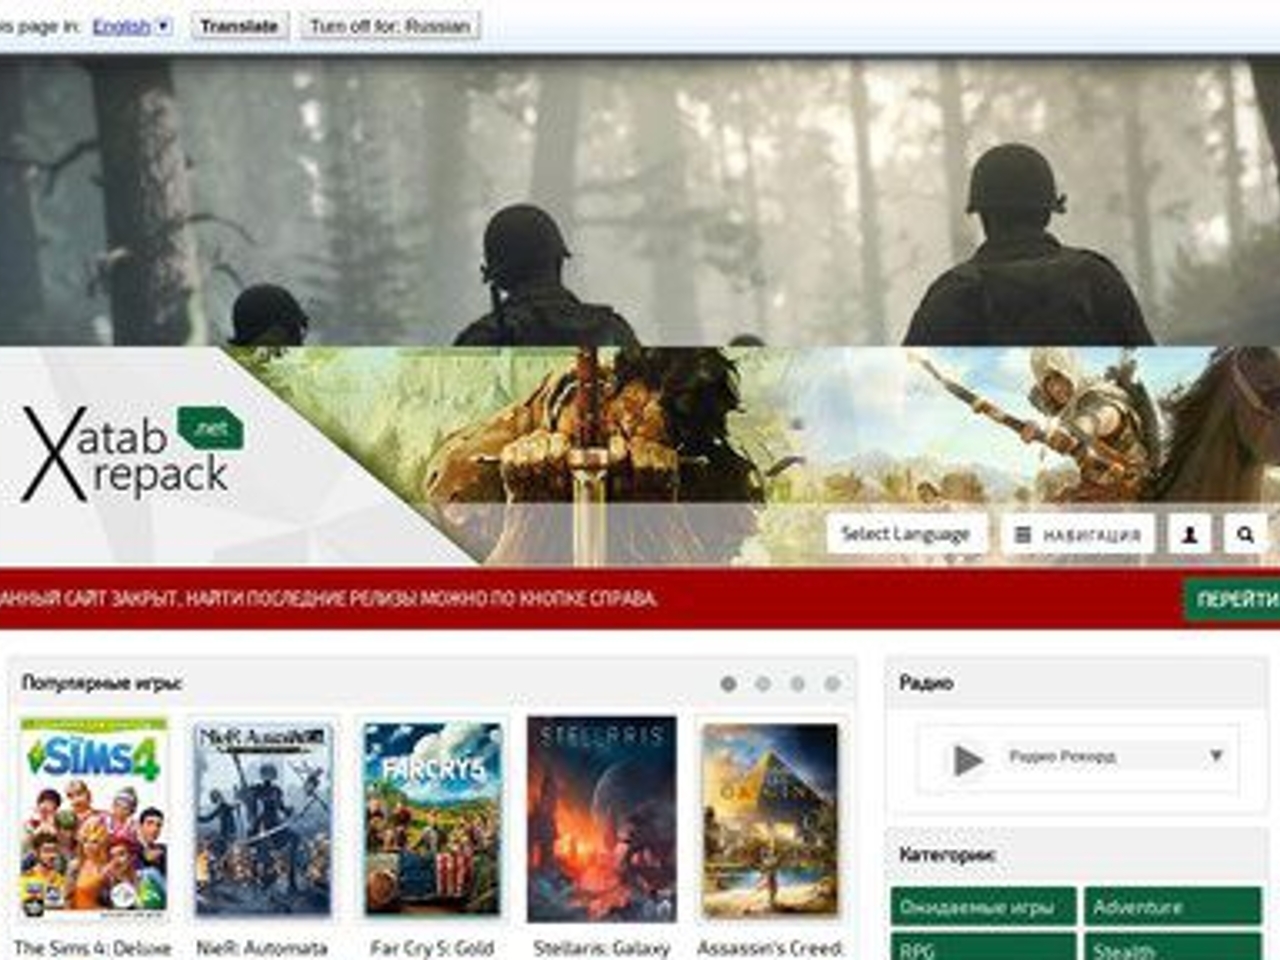Select fourth carousel page dot
Screen dimensions: 1280x960
coord(832,684)
